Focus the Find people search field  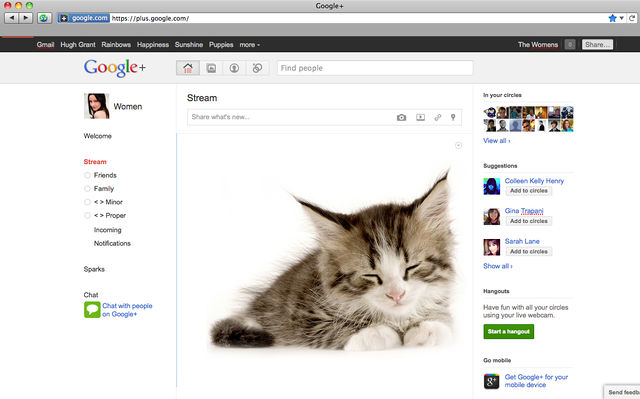375,68
